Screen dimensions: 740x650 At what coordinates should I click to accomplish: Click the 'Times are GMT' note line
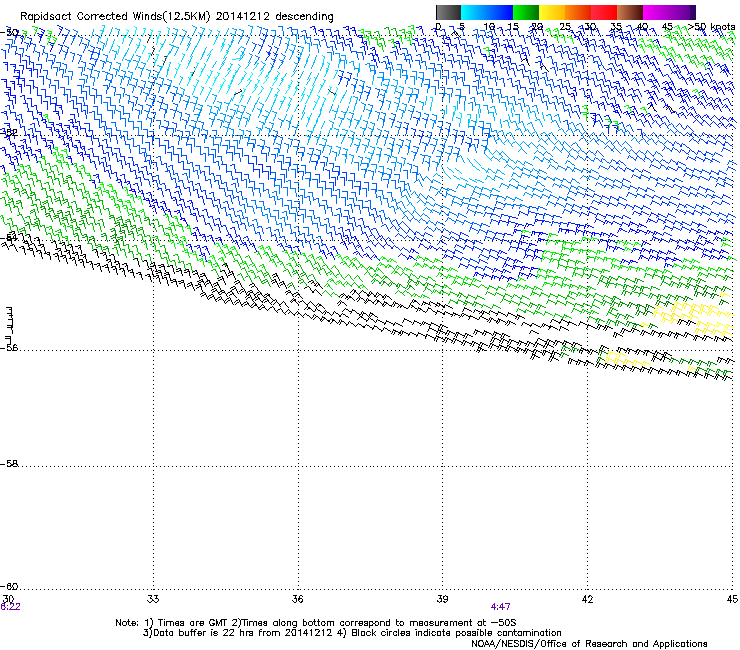(315, 623)
